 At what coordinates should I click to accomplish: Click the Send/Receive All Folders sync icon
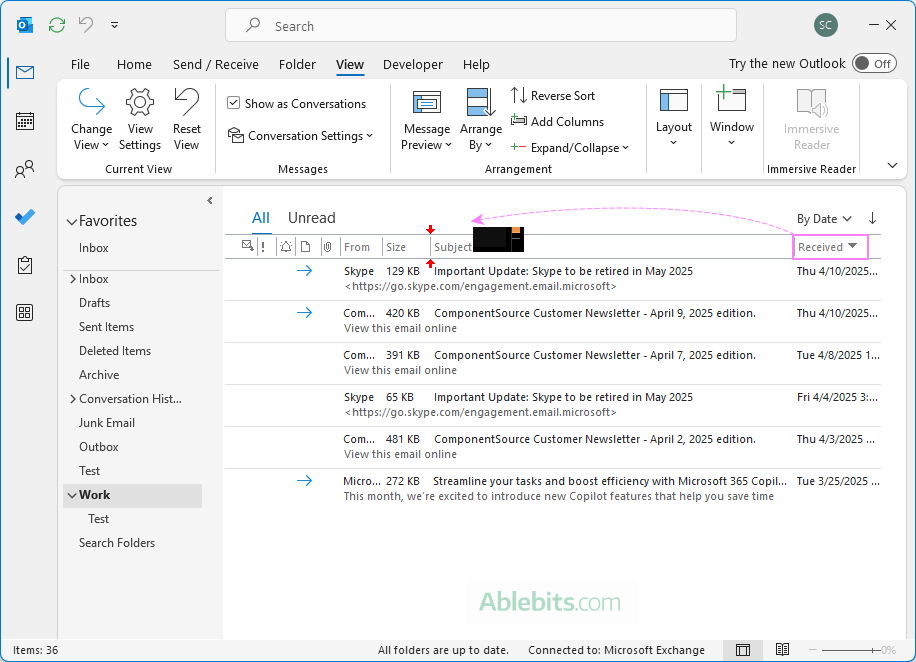click(57, 25)
